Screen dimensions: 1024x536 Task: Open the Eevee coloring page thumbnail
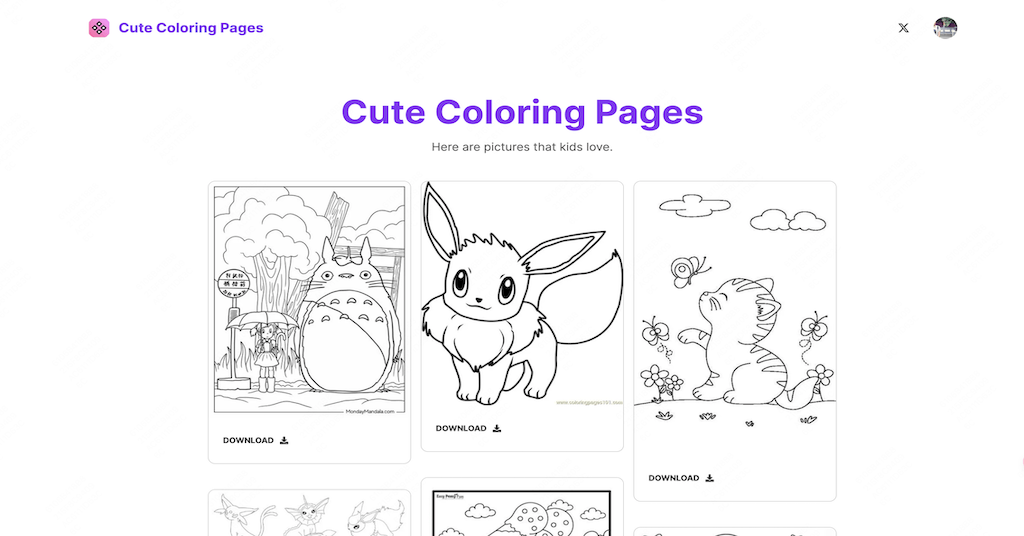(522, 294)
